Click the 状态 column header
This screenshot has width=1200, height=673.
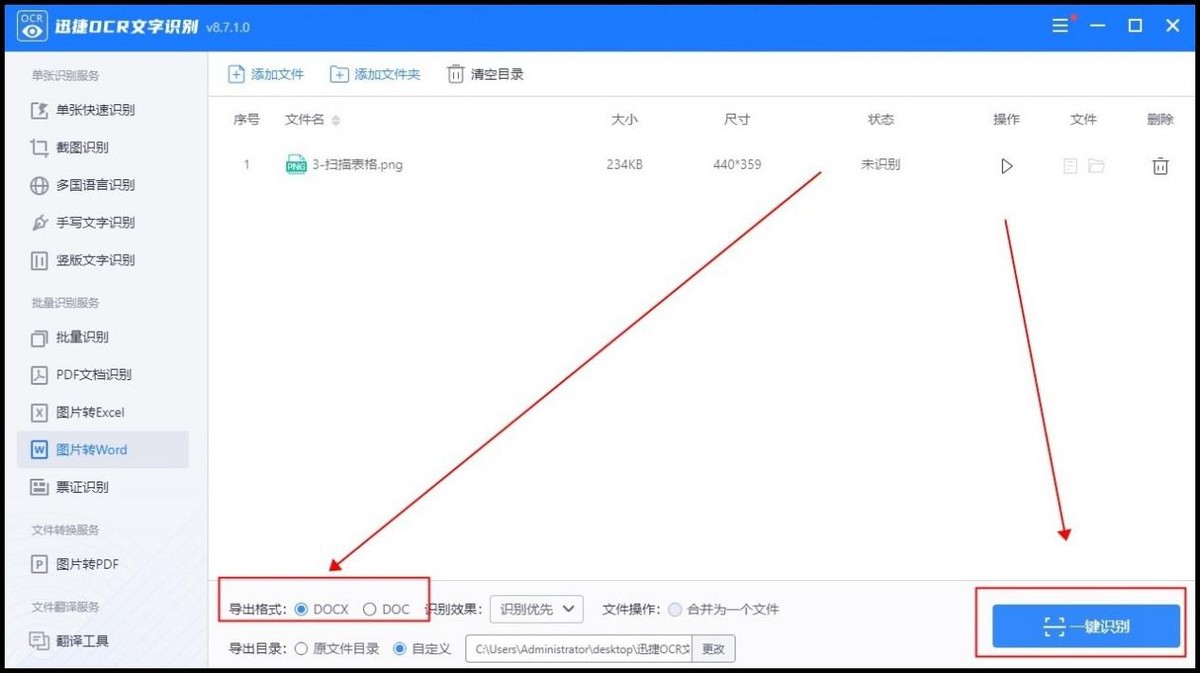(x=880, y=119)
